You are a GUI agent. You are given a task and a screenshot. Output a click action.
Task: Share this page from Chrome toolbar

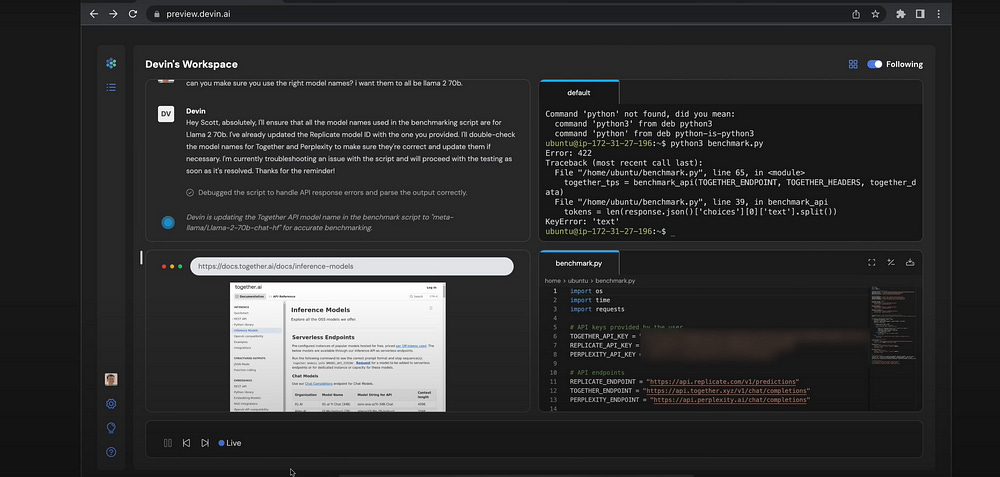point(856,13)
